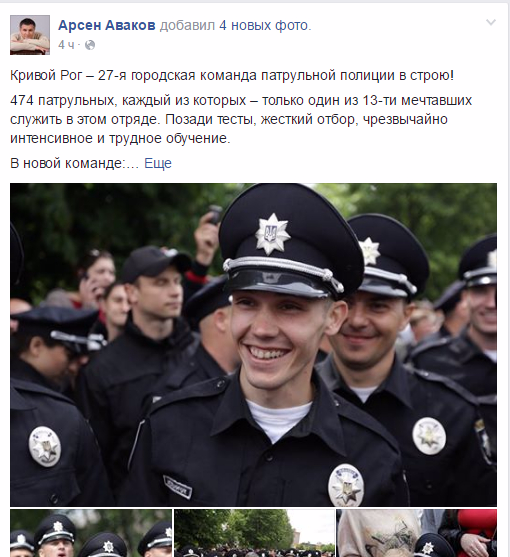Open the large photo of the smiling officer
Viewport: 510px width, 557px height.
coord(253,345)
